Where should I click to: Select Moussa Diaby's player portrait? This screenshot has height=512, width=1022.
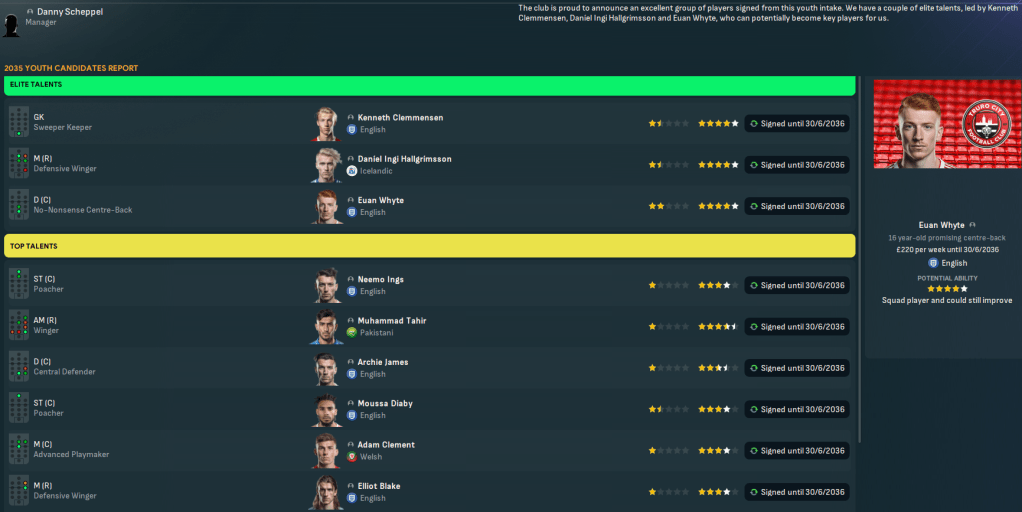326,409
